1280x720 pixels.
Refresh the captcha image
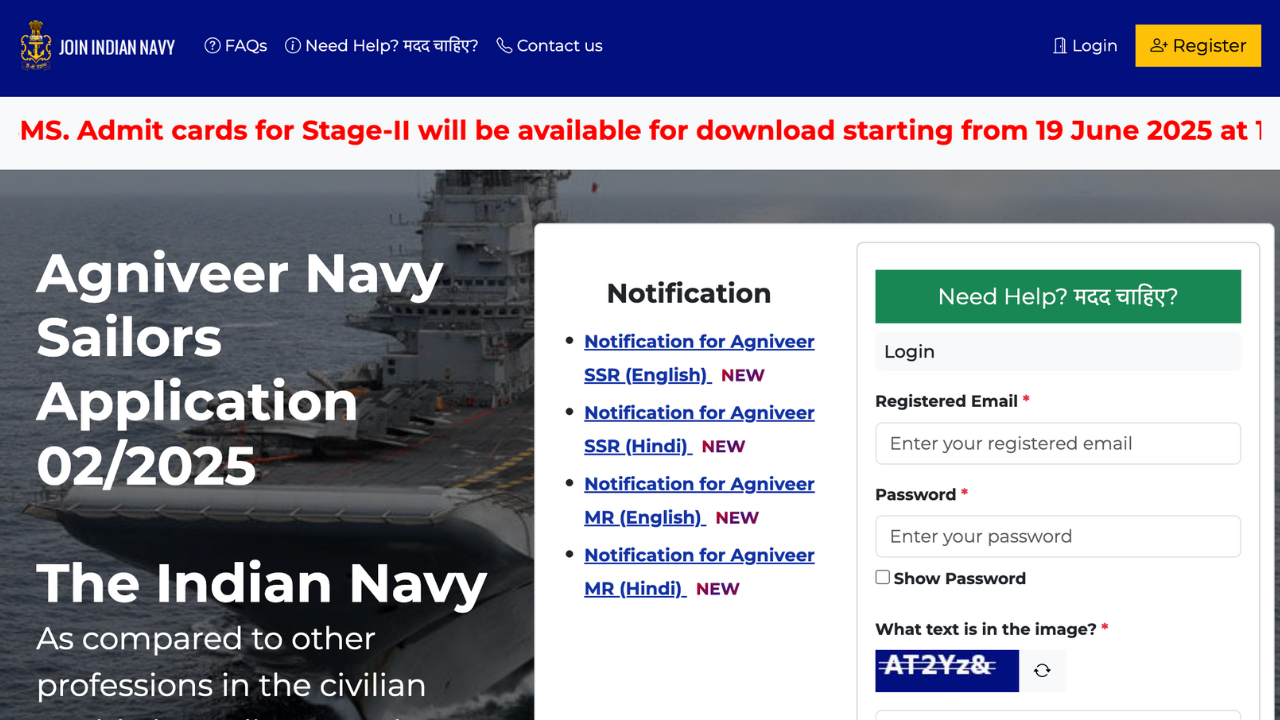point(1042,671)
